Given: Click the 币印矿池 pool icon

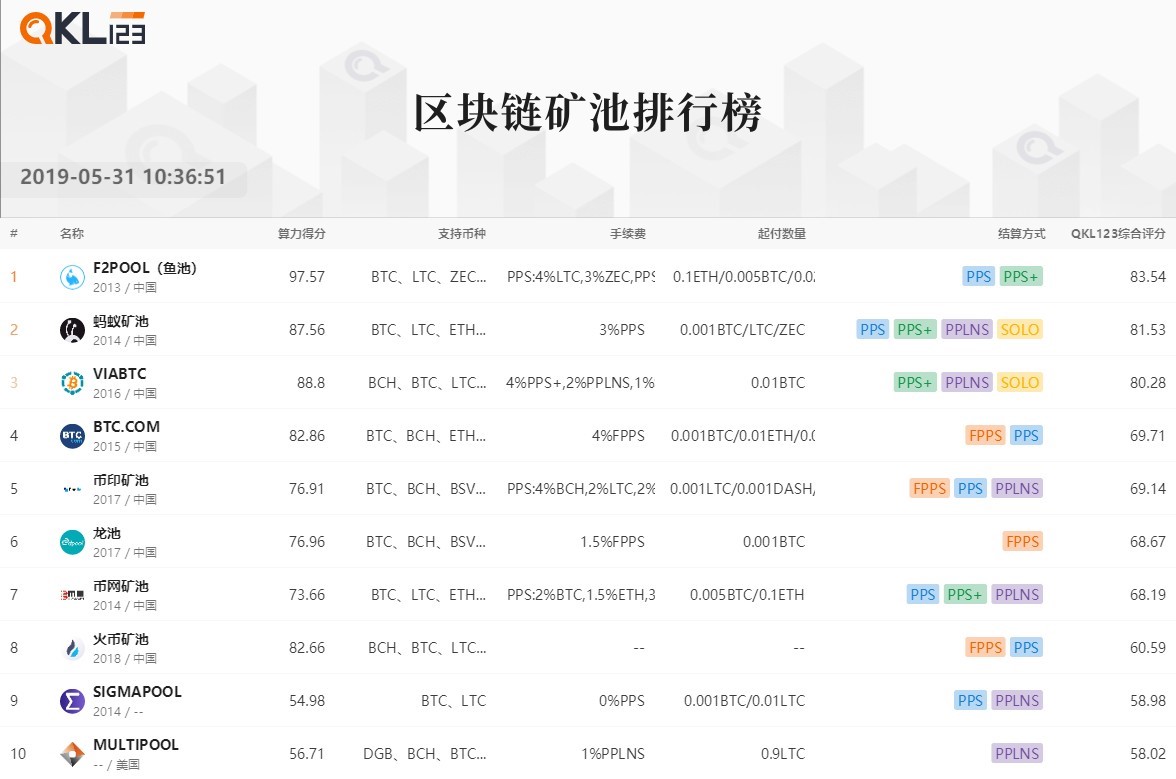Looking at the screenshot, I should [x=72, y=489].
